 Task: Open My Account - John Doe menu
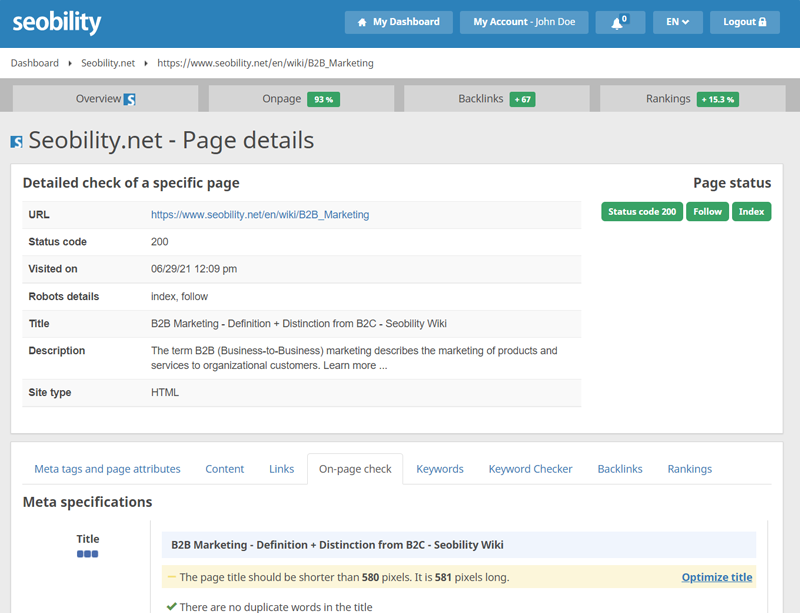click(x=524, y=22)
